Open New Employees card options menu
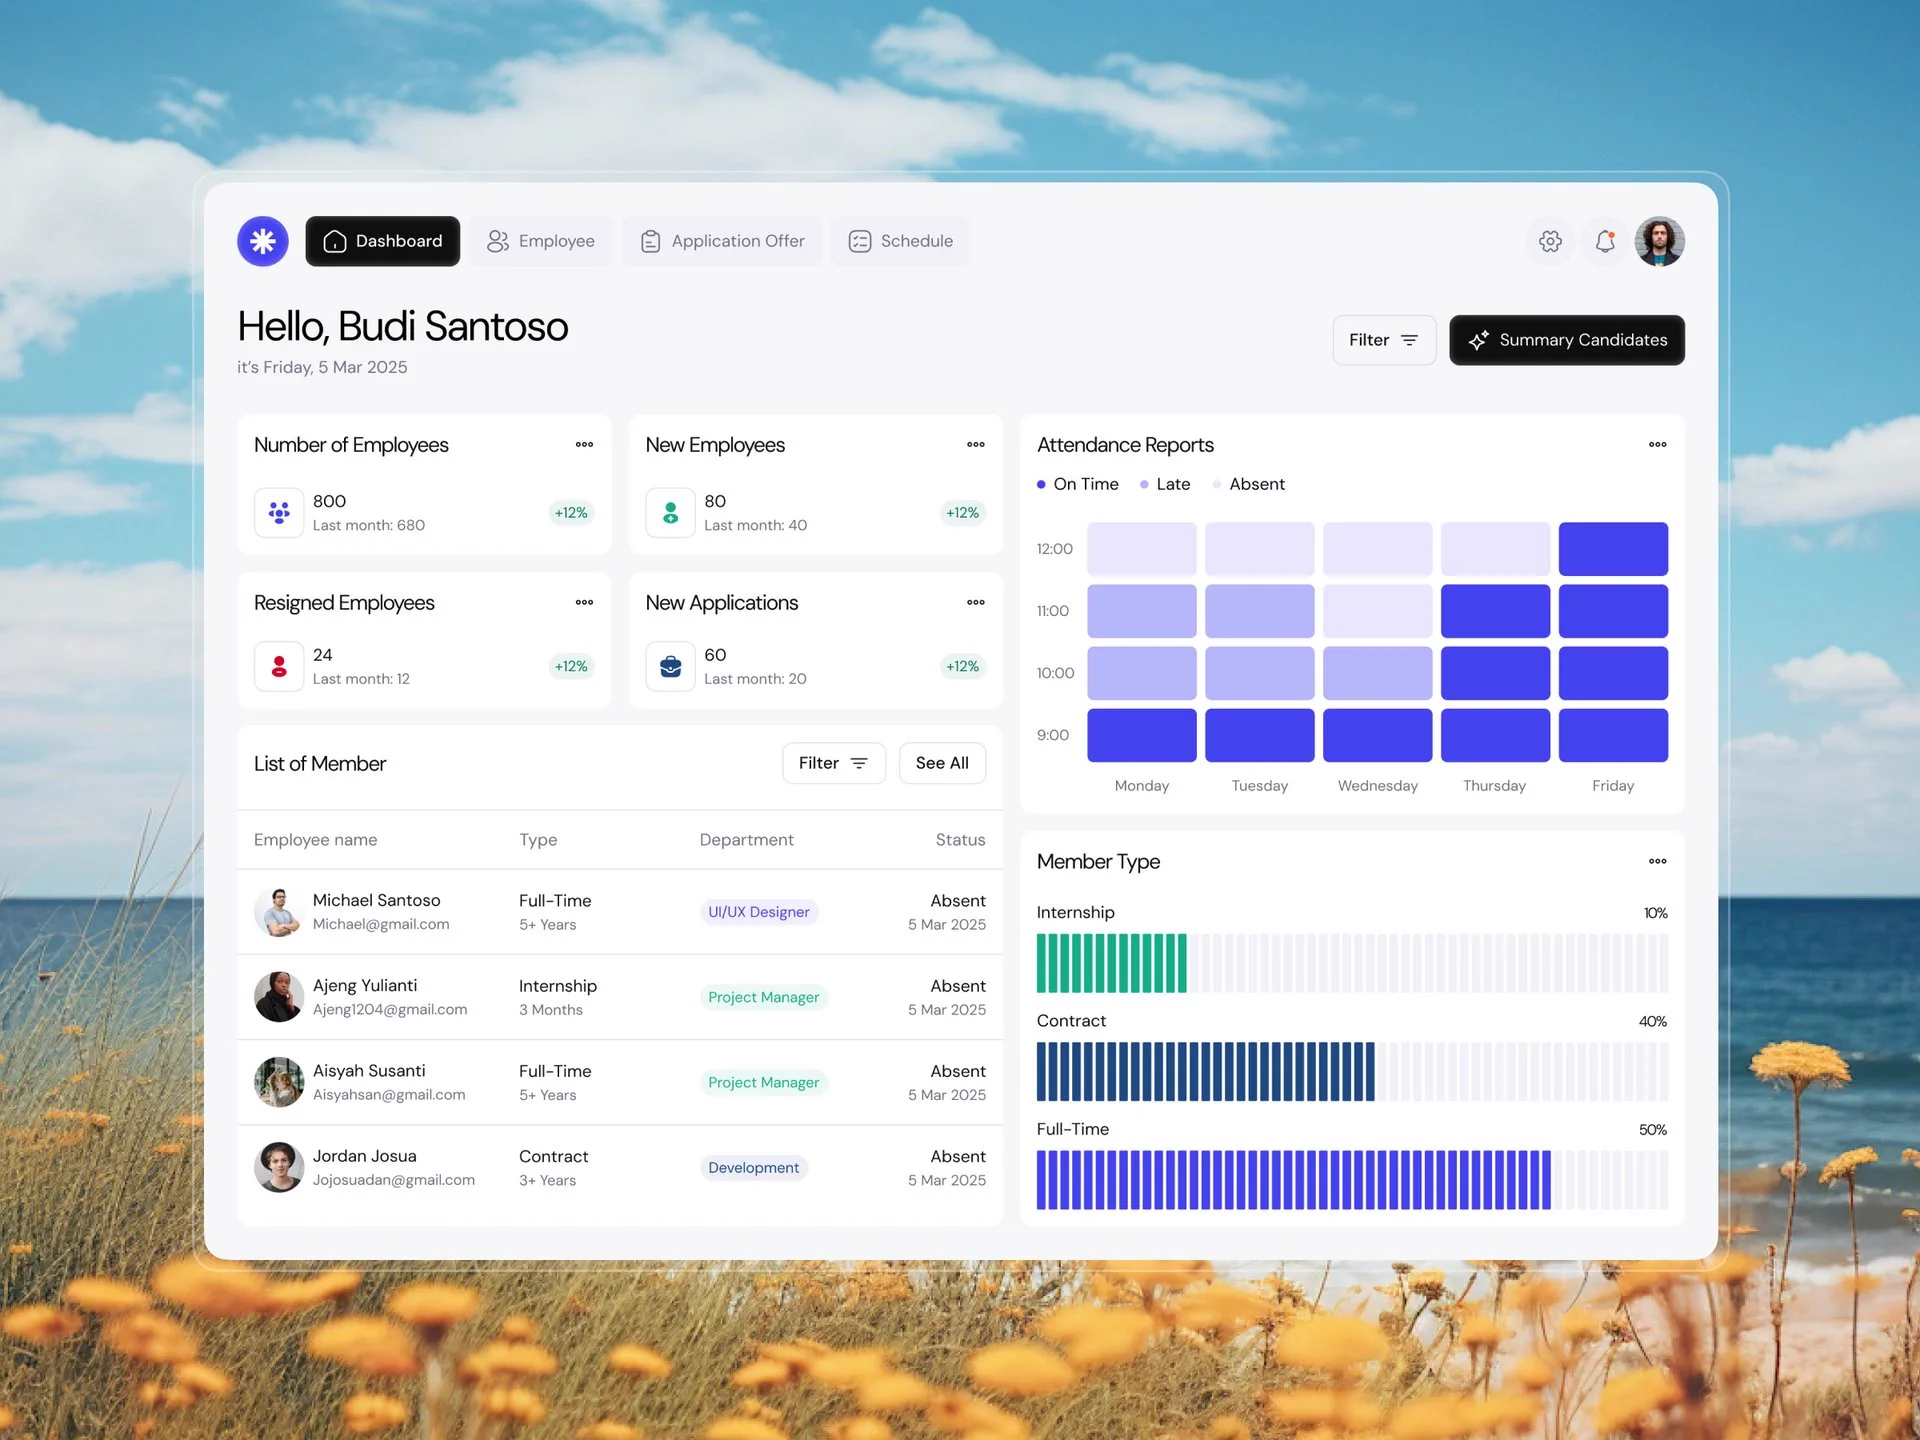Screen dimensions: 1920x1440 coord(976,445)
